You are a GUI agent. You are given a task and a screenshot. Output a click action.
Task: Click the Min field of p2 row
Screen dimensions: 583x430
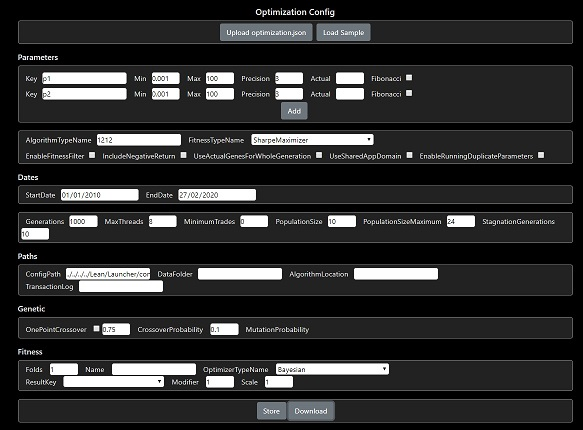(x=165, y=94)
